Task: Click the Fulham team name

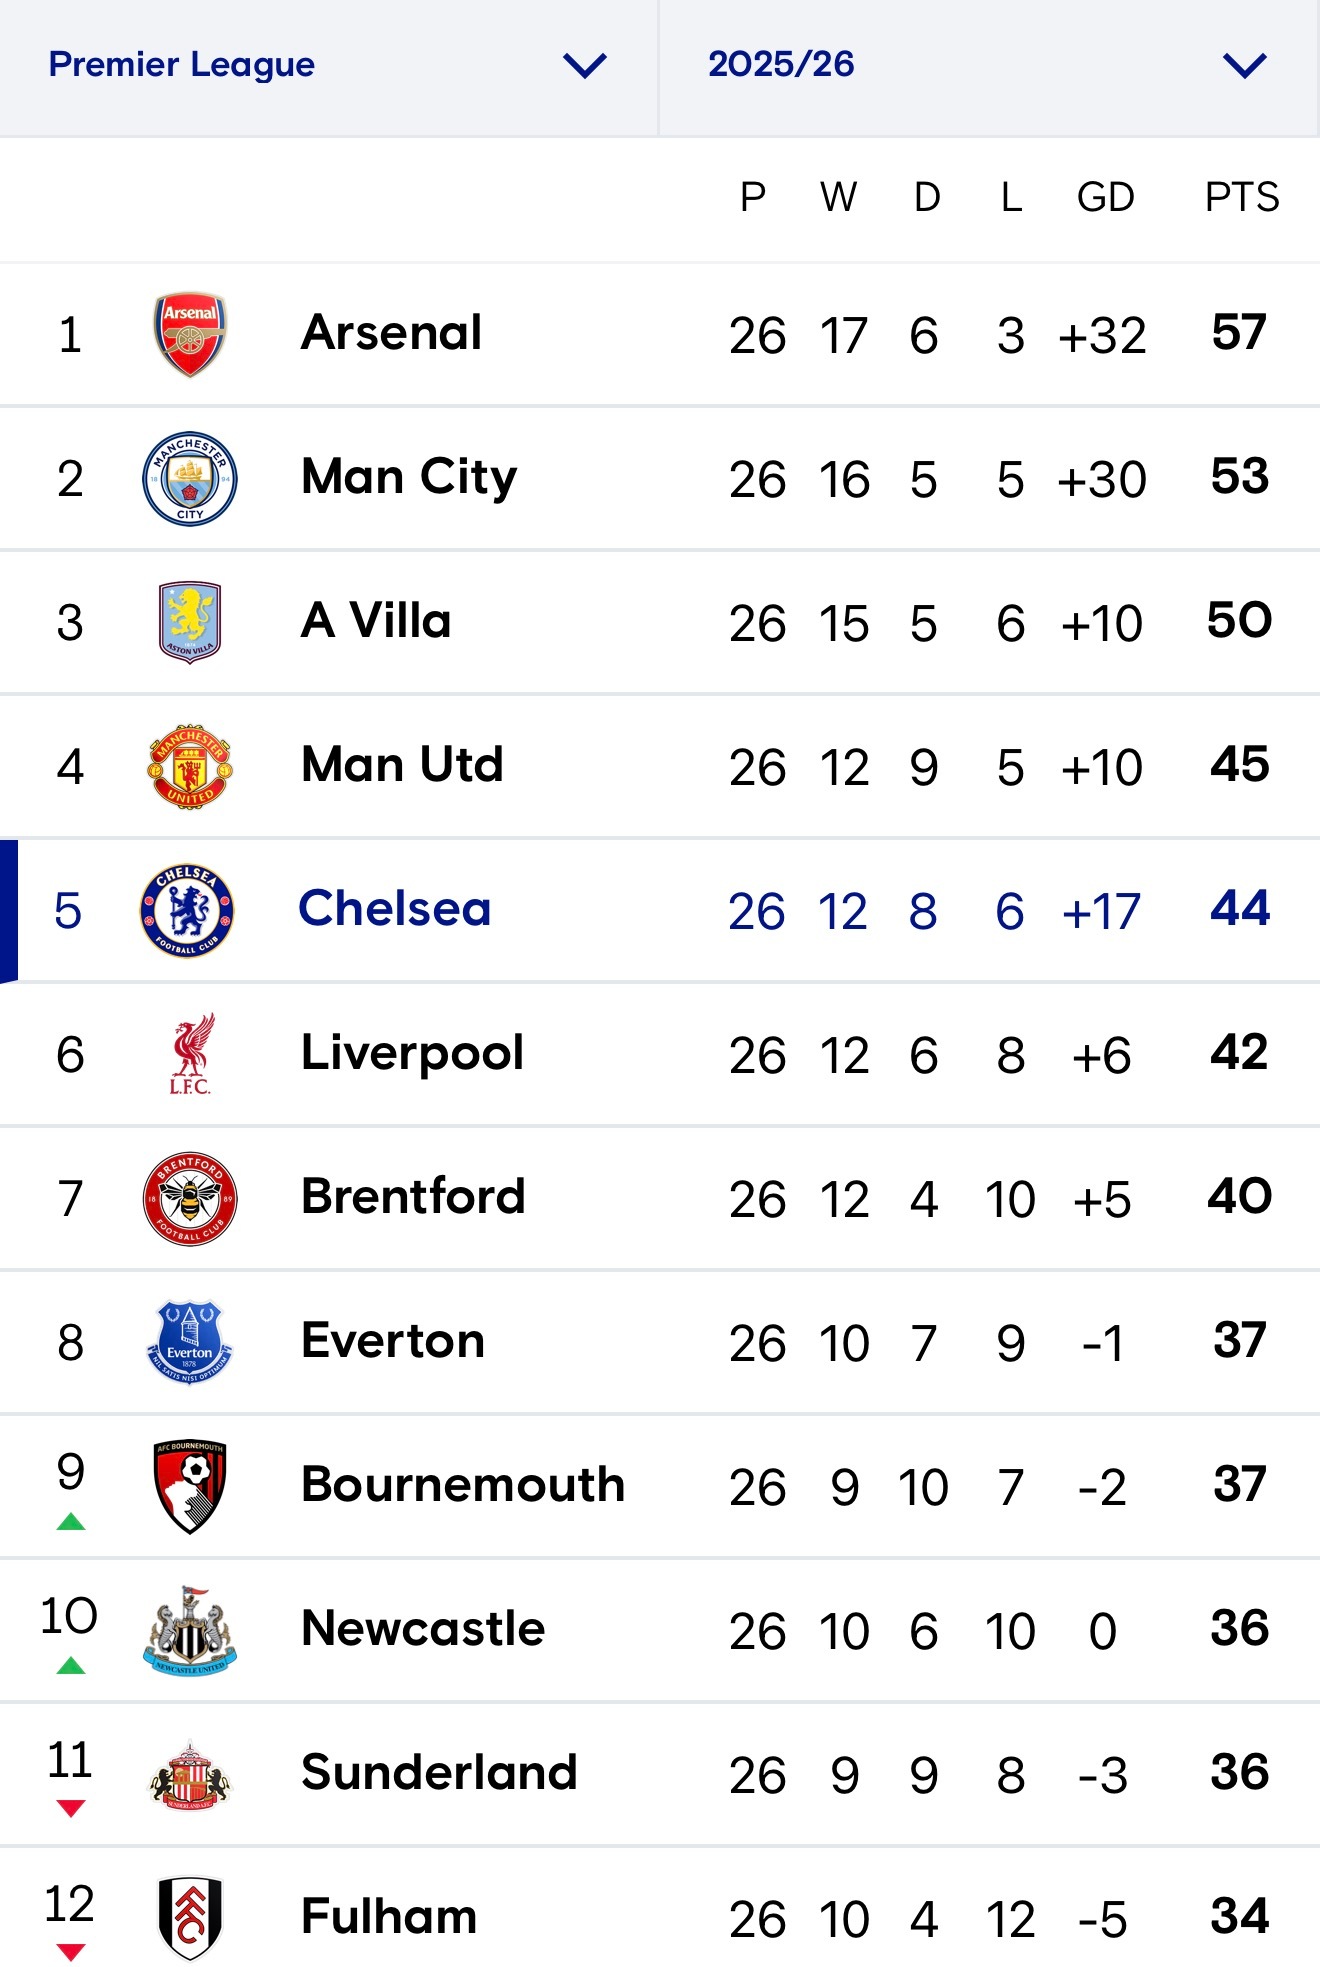Action: (x=389, y=1917)
